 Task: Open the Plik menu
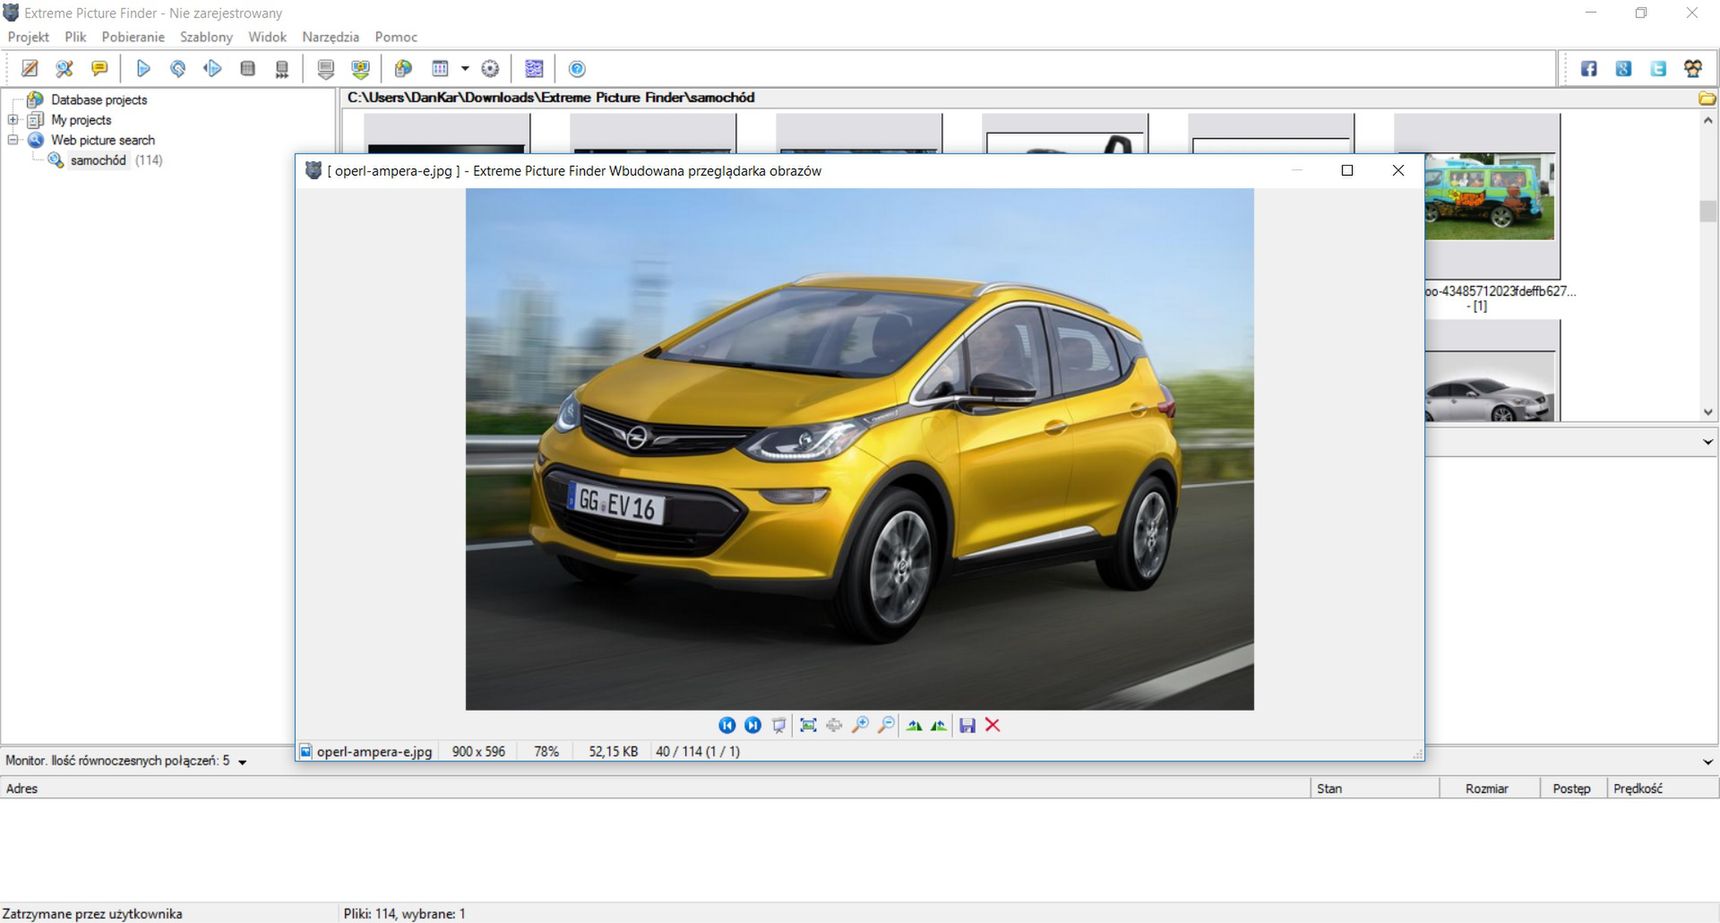pyautogui.click(x=75, y=37)
